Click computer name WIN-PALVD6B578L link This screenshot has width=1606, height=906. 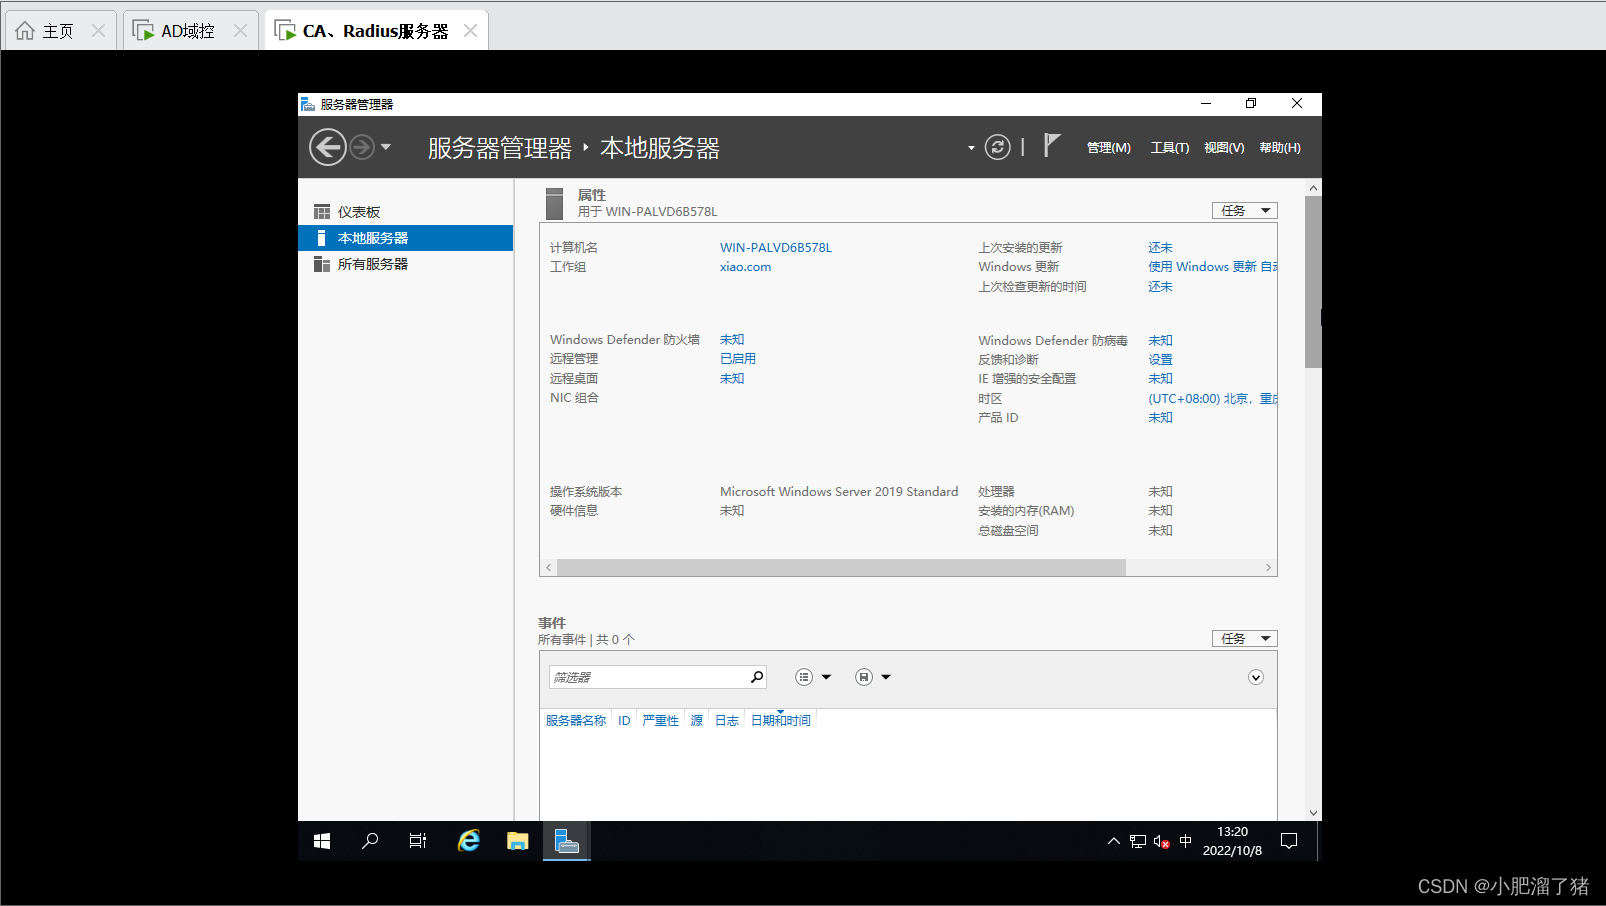776,248
